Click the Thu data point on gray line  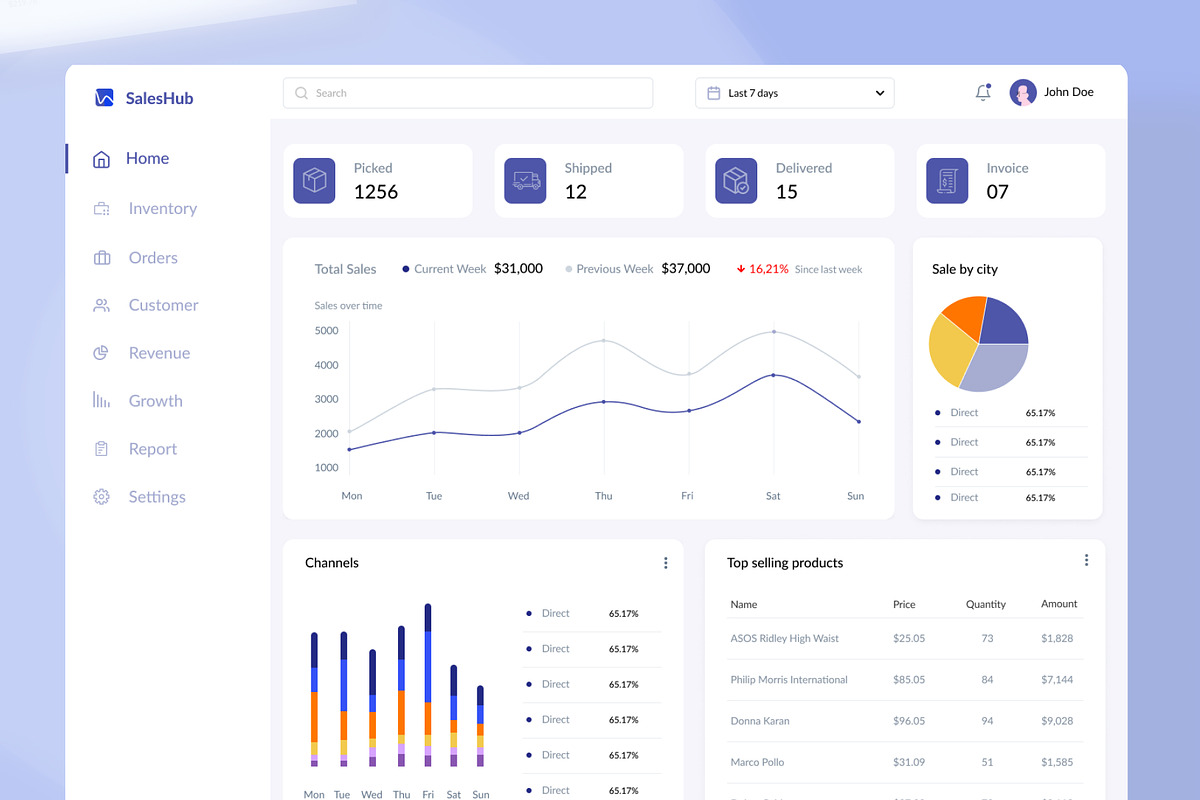coord(604,341)
